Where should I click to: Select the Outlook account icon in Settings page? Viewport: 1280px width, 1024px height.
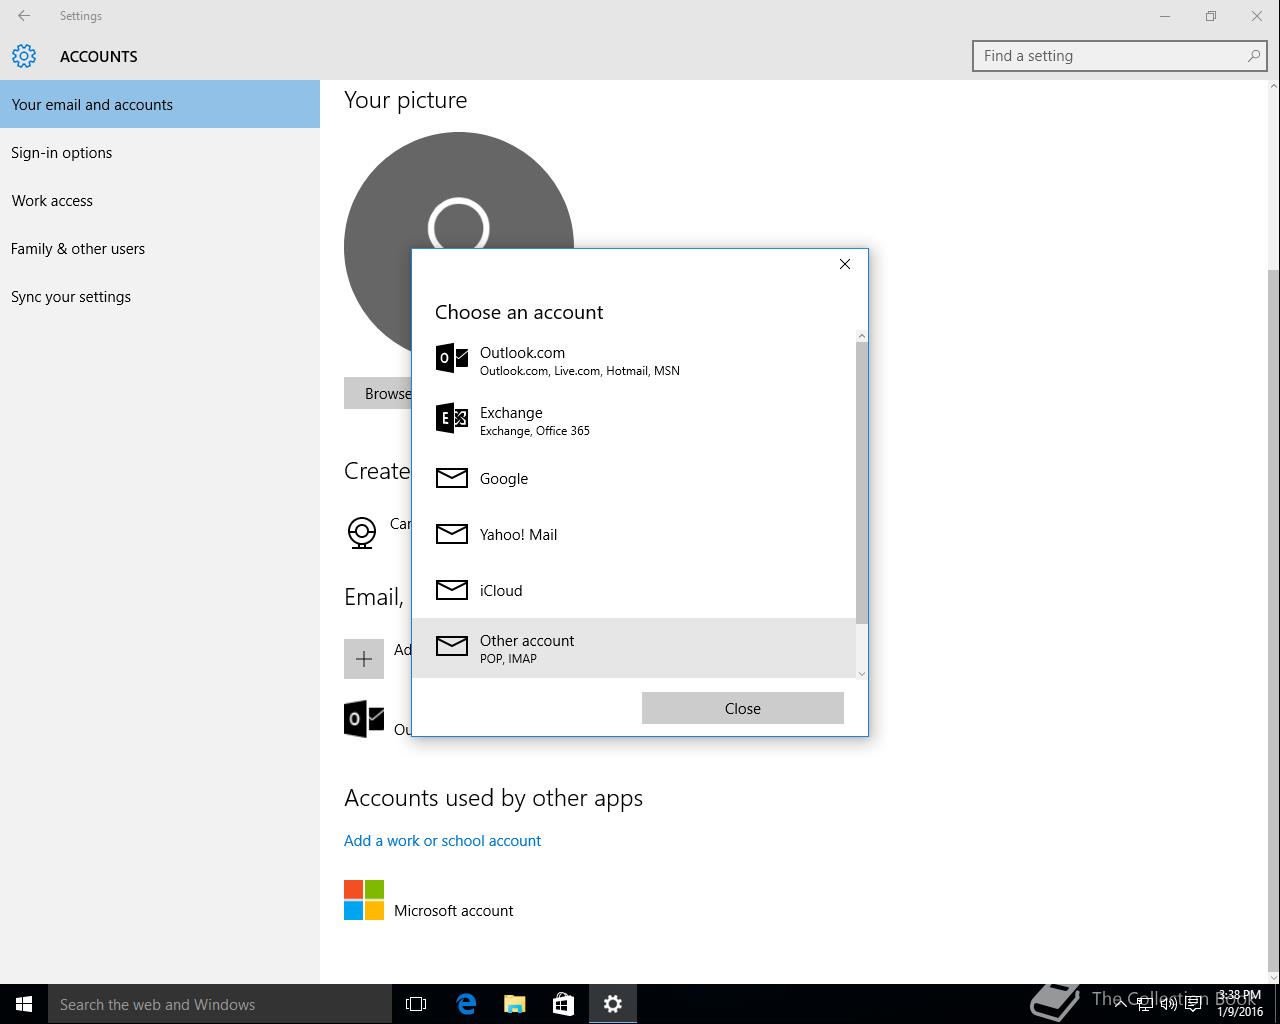tap(364, 719)
